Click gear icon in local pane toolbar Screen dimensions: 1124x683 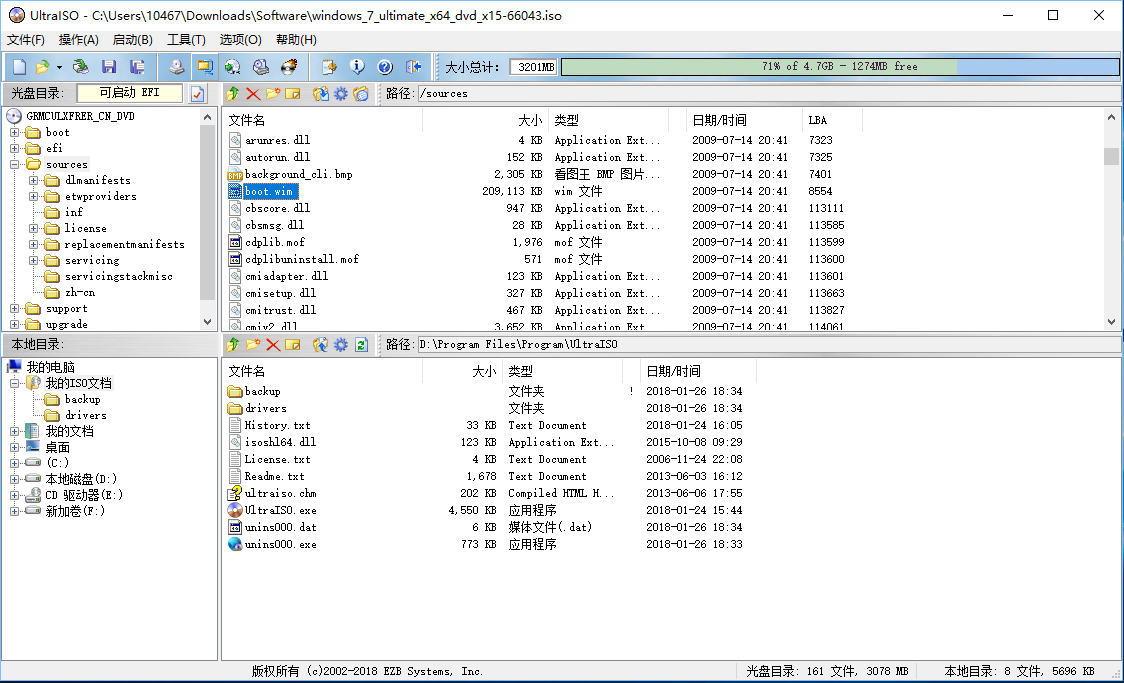pos(340,345)
